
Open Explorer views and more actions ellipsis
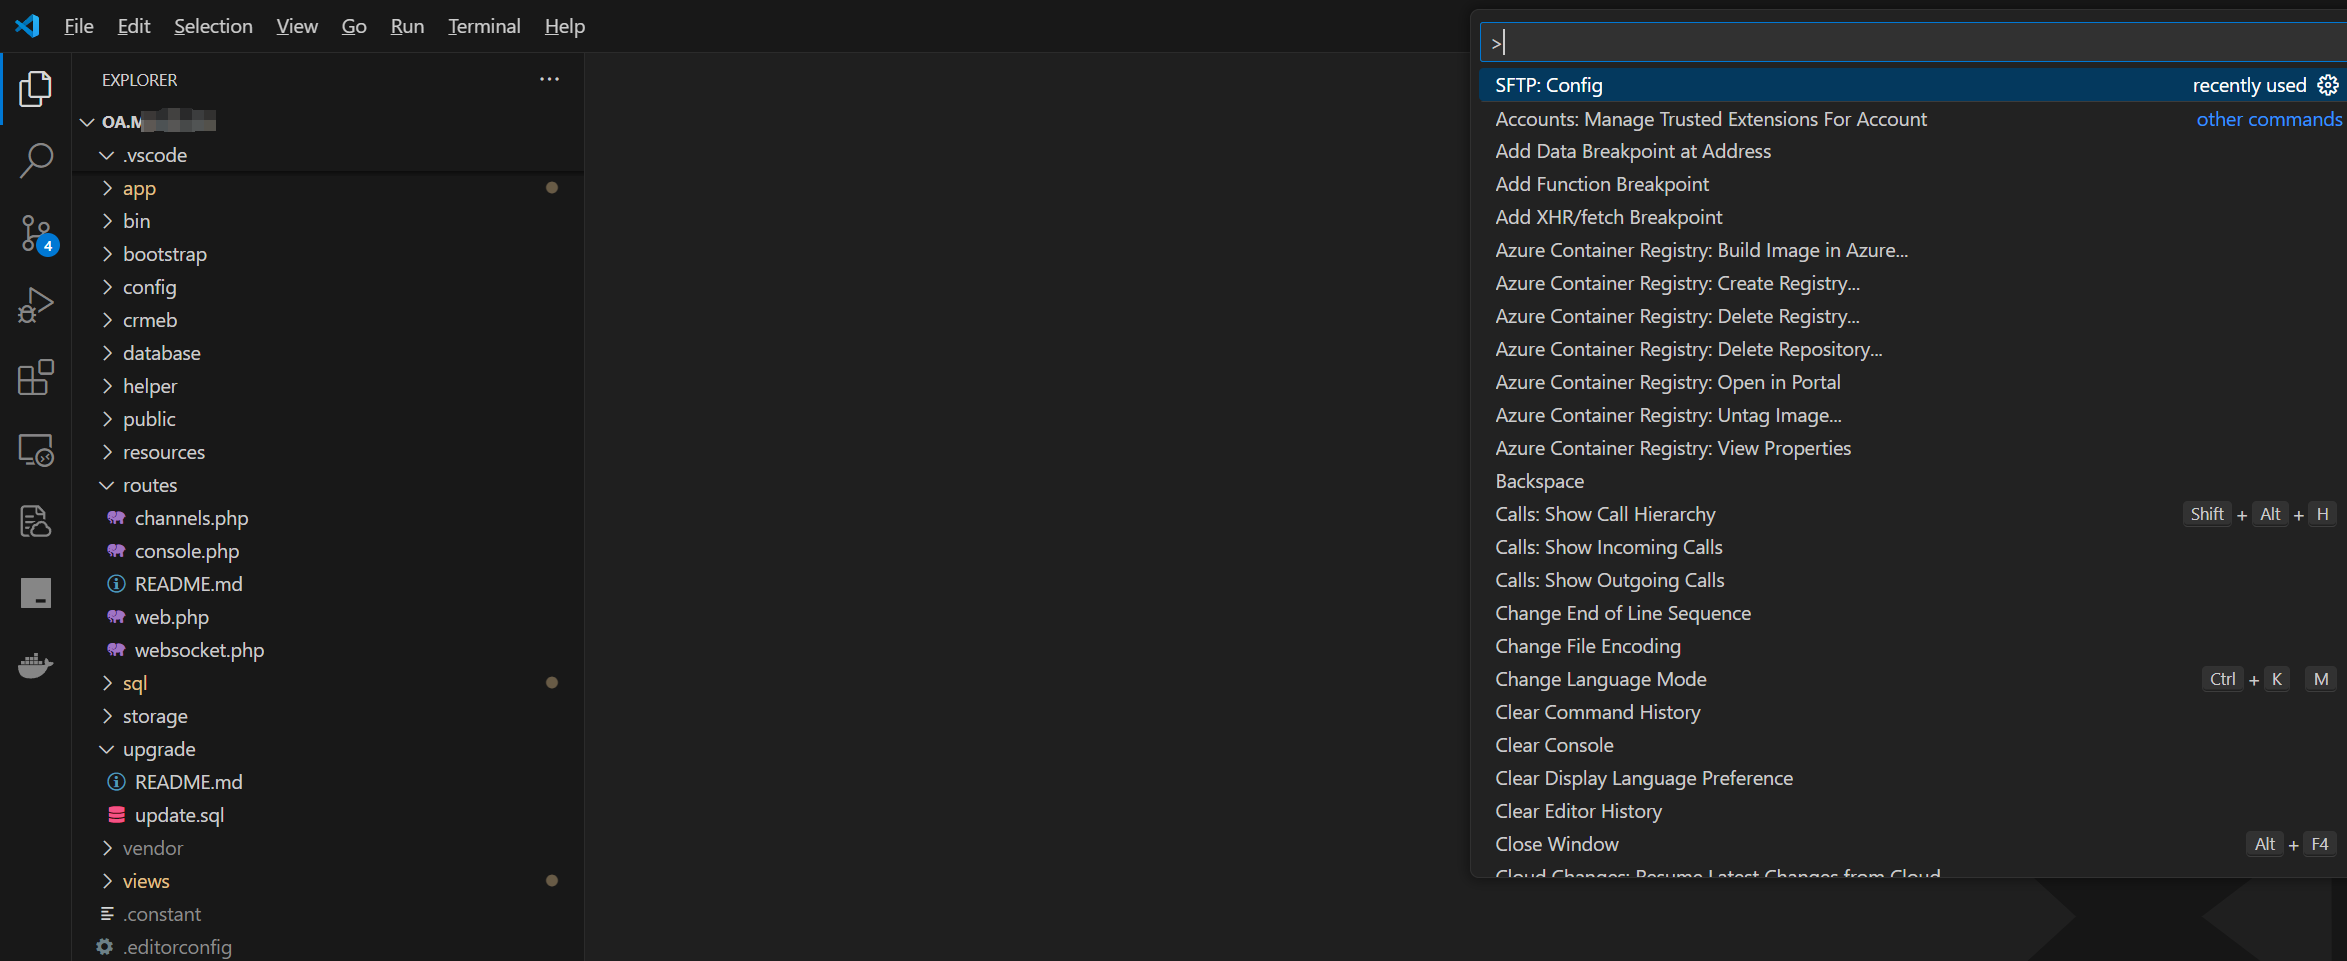pos(549,79)
